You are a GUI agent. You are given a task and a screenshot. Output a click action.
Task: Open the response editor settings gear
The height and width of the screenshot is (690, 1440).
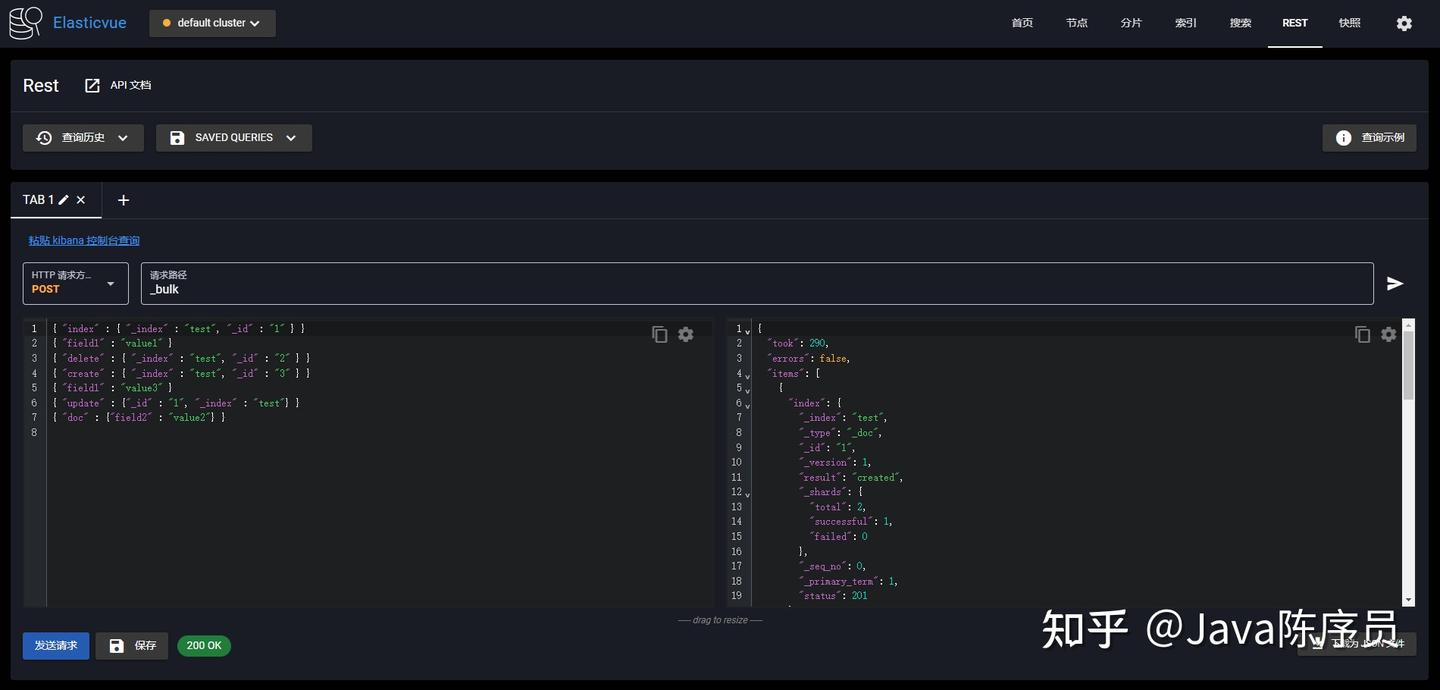click(x=1388, y=334)
